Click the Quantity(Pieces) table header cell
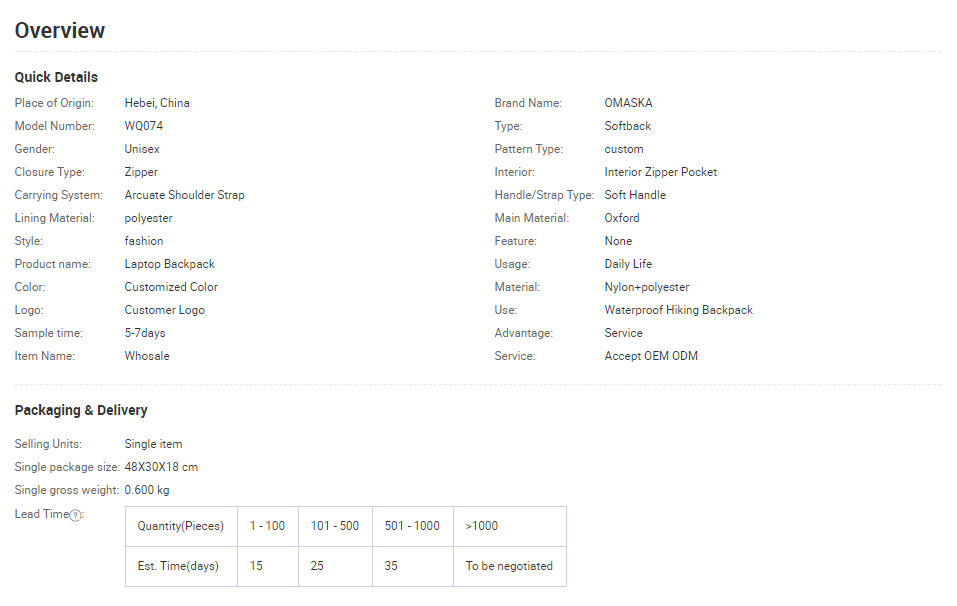The height and width of the screenshot is (606, 957). (181, 526)
